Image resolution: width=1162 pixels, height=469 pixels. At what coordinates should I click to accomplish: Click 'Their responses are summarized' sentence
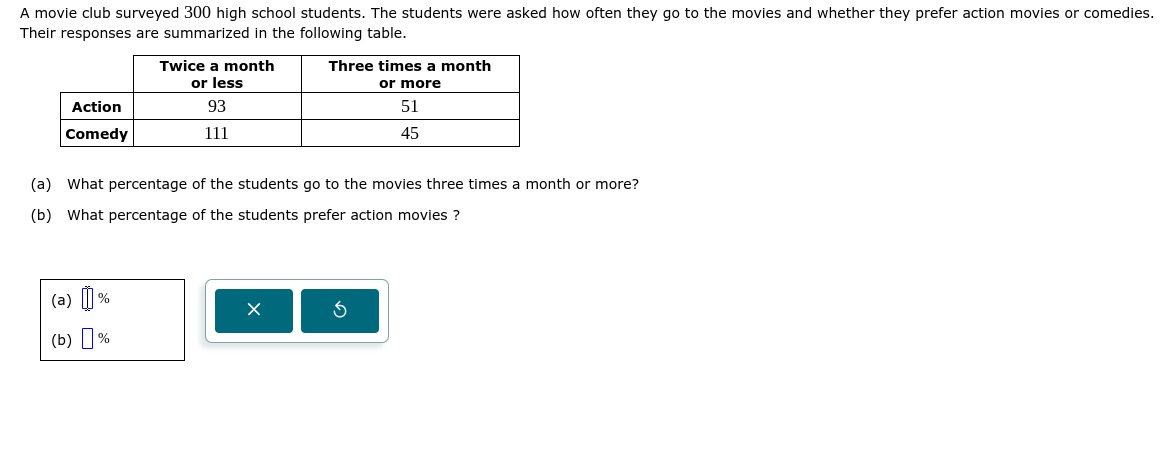pyautogui.click(x=213, y=33)
